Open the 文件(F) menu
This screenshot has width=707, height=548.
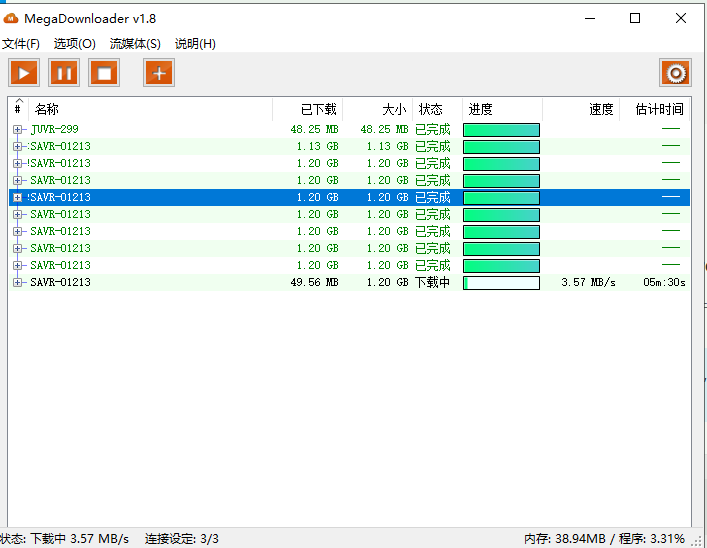21,44
